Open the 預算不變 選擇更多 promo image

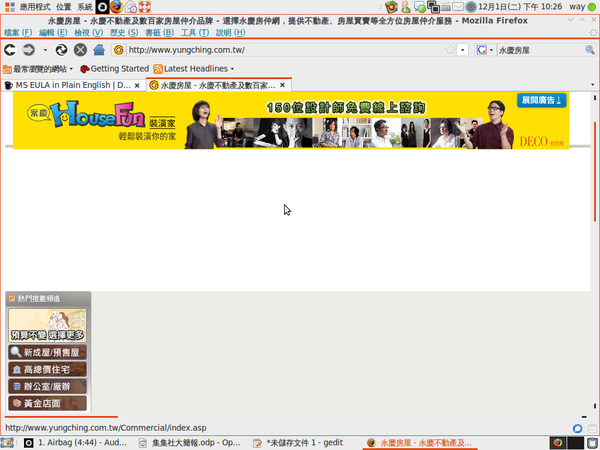tap(47, 325)
